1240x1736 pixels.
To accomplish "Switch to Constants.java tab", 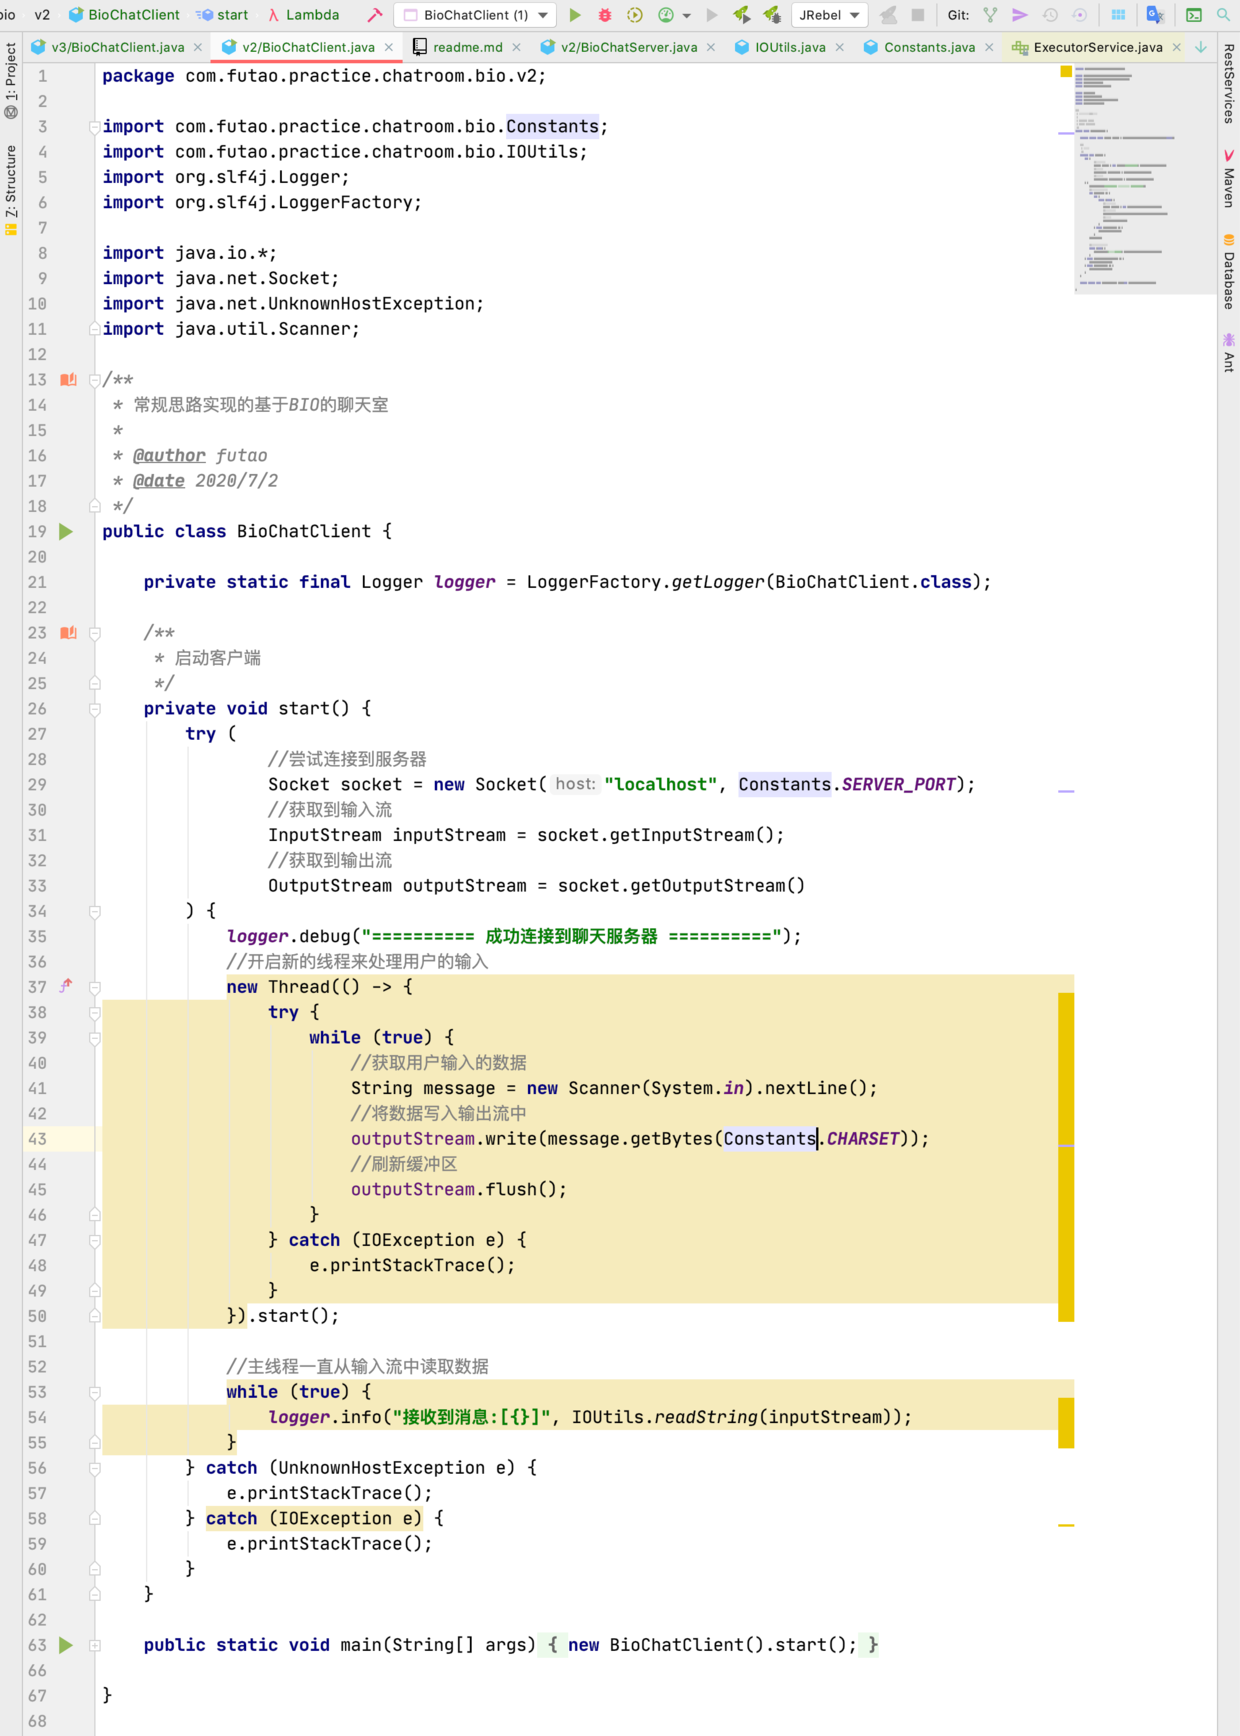I will (929, 47).
